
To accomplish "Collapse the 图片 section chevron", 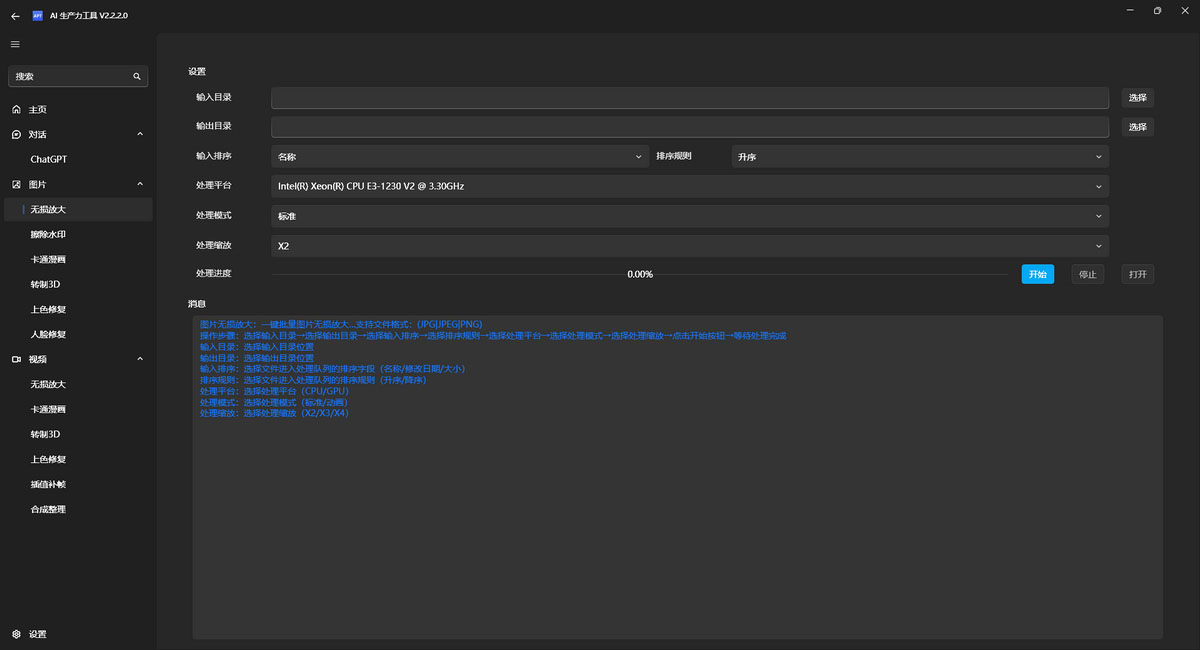I will pos(139,184).
